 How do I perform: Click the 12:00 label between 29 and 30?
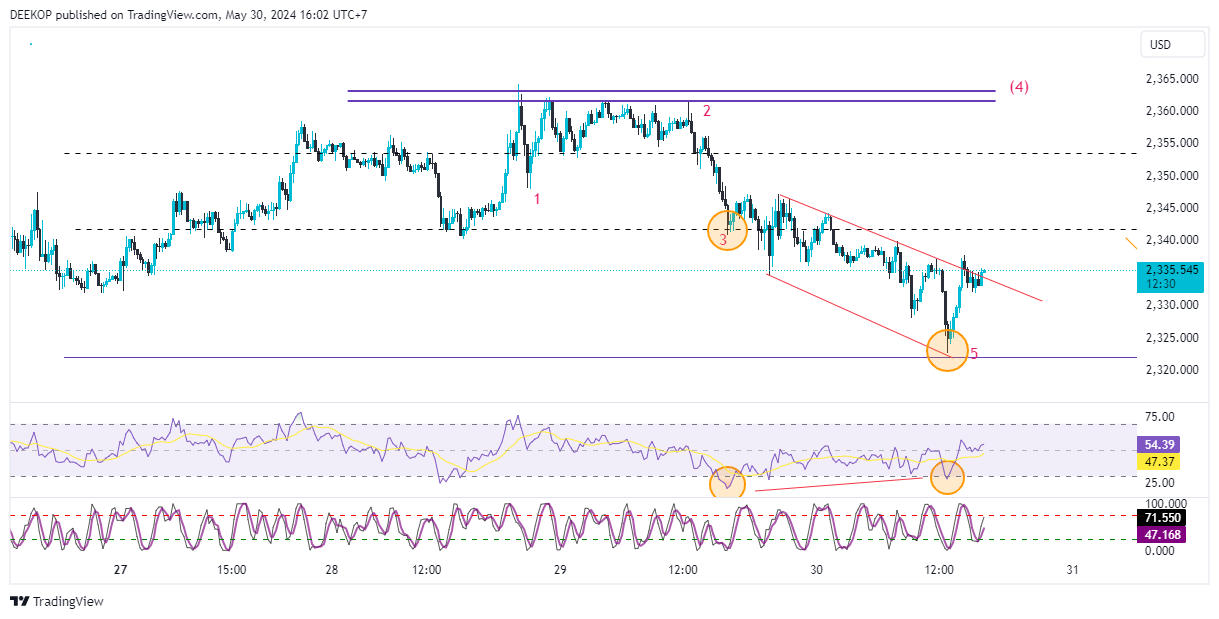coord(683,570)
